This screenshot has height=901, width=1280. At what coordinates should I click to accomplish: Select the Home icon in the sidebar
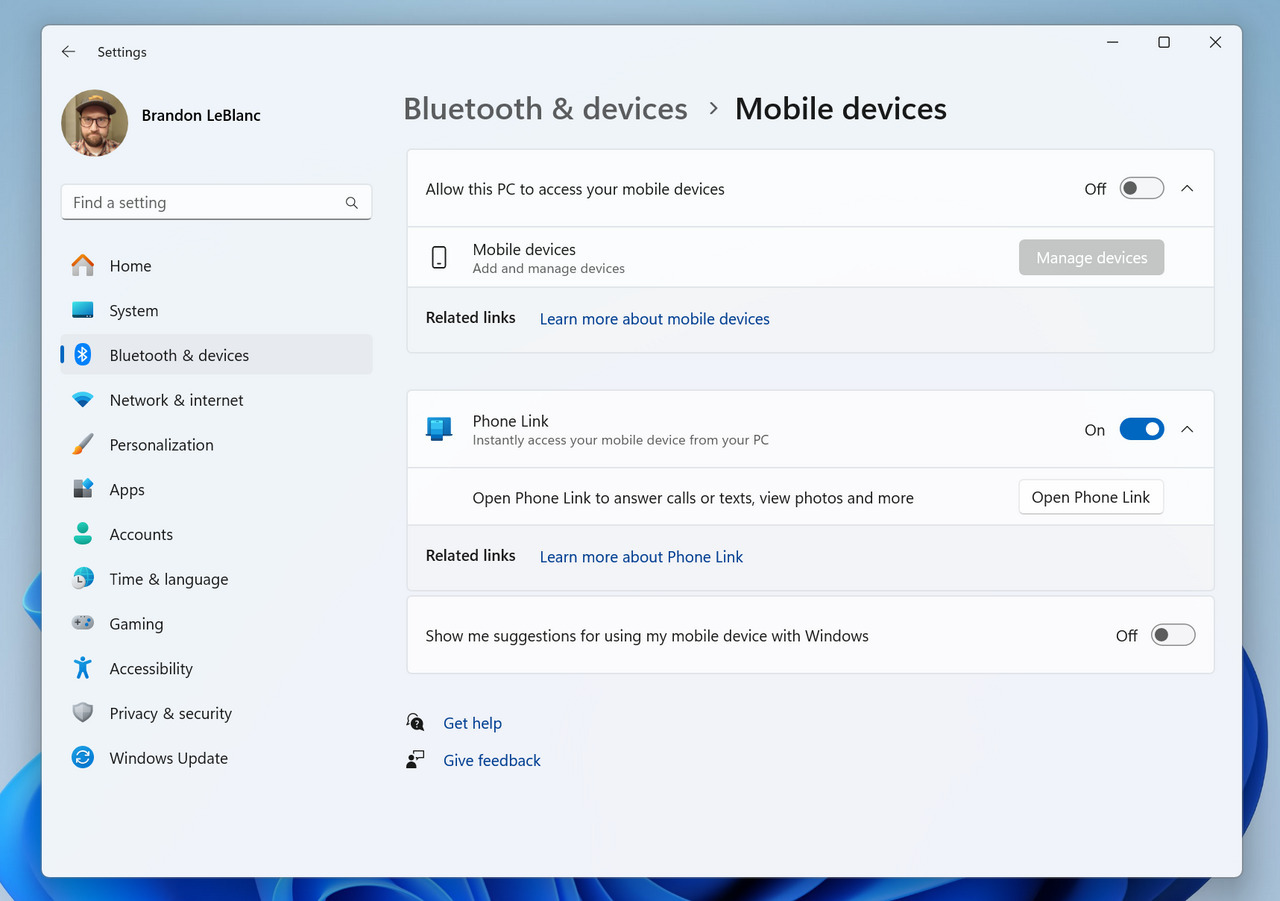click(x=82, y=266)
